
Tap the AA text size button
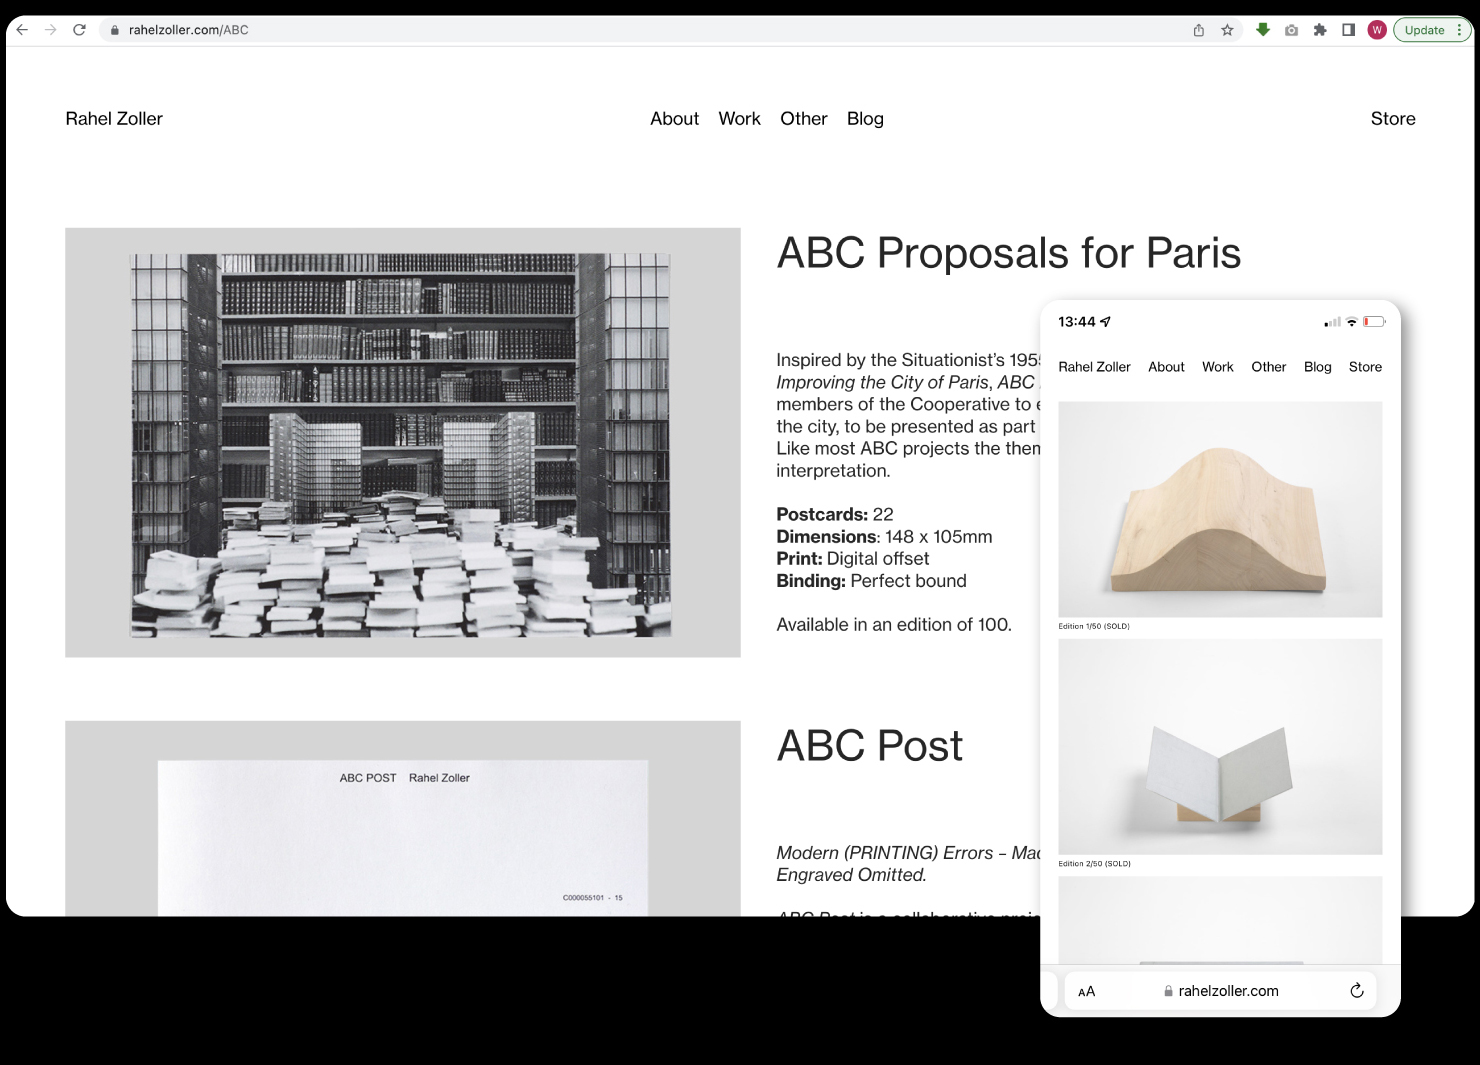coord(1087,991)
